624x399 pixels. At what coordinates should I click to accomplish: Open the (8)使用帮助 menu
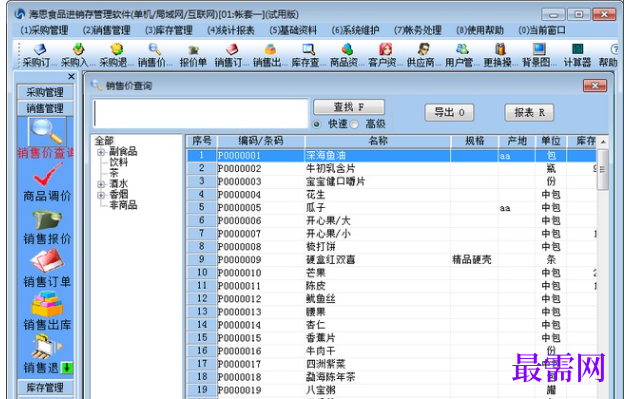[x=480, y=30]
